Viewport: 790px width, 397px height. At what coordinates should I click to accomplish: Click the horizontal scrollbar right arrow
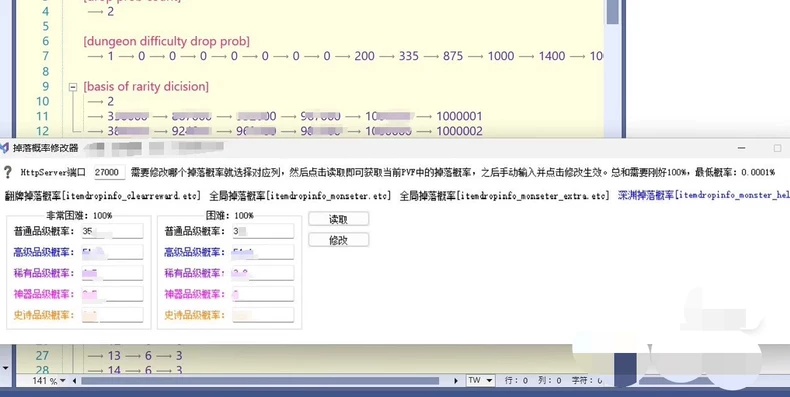(456, 381)
